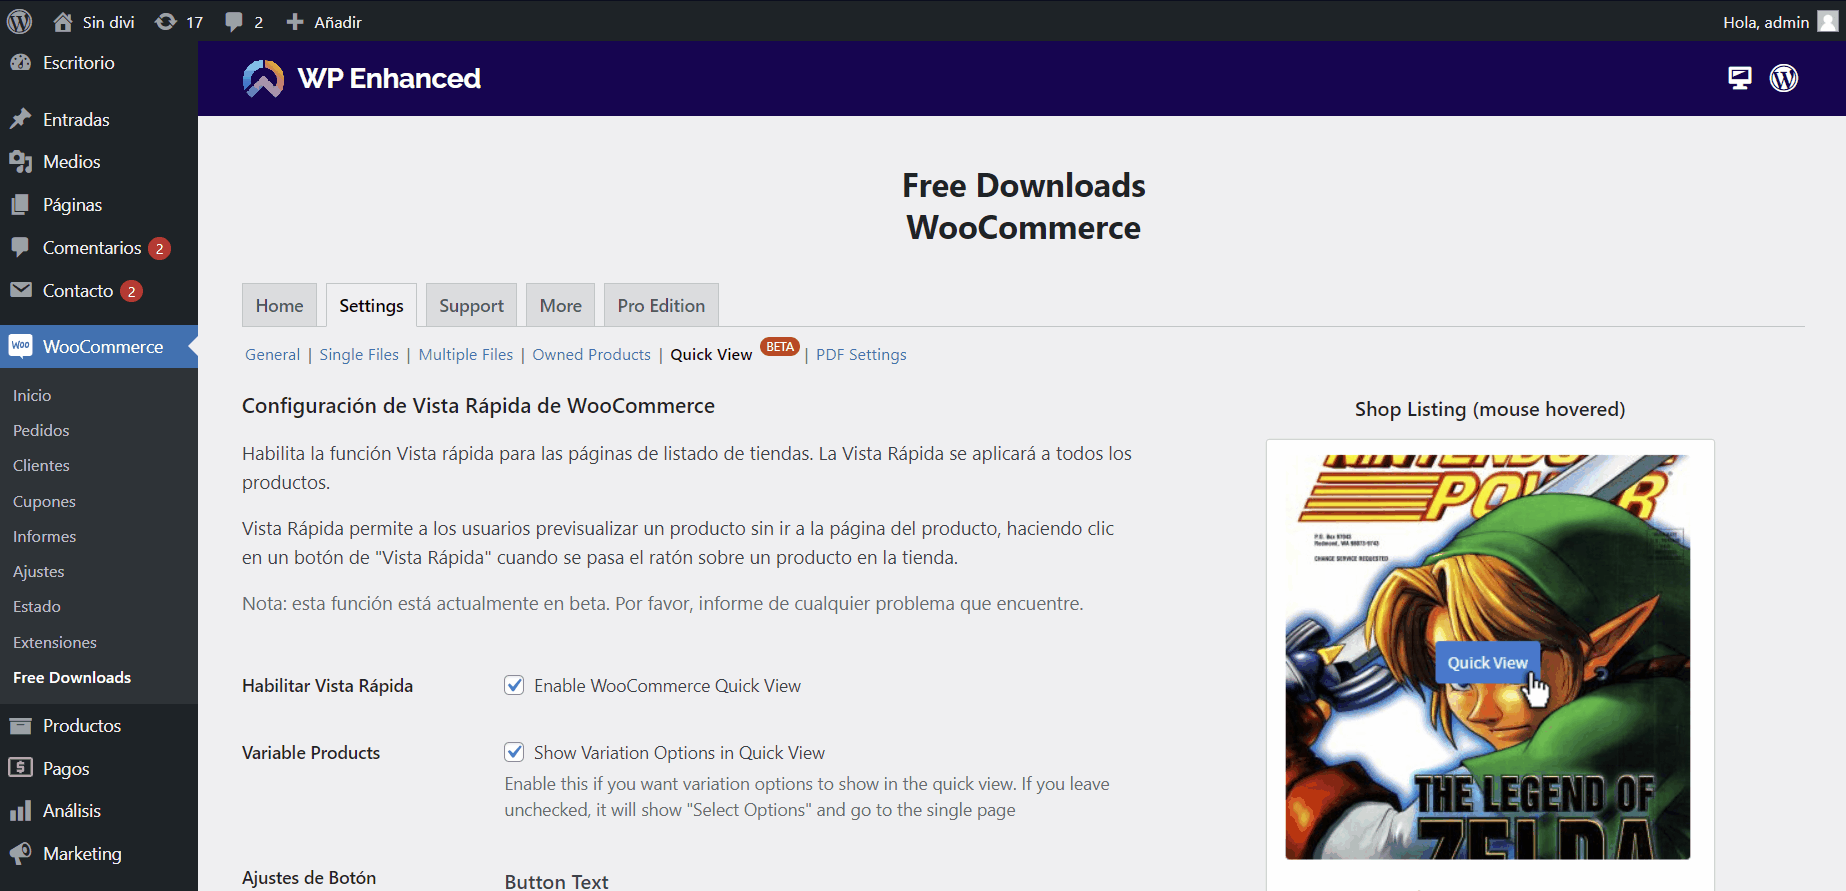Open the Añadir new content menu

[324, 22]
